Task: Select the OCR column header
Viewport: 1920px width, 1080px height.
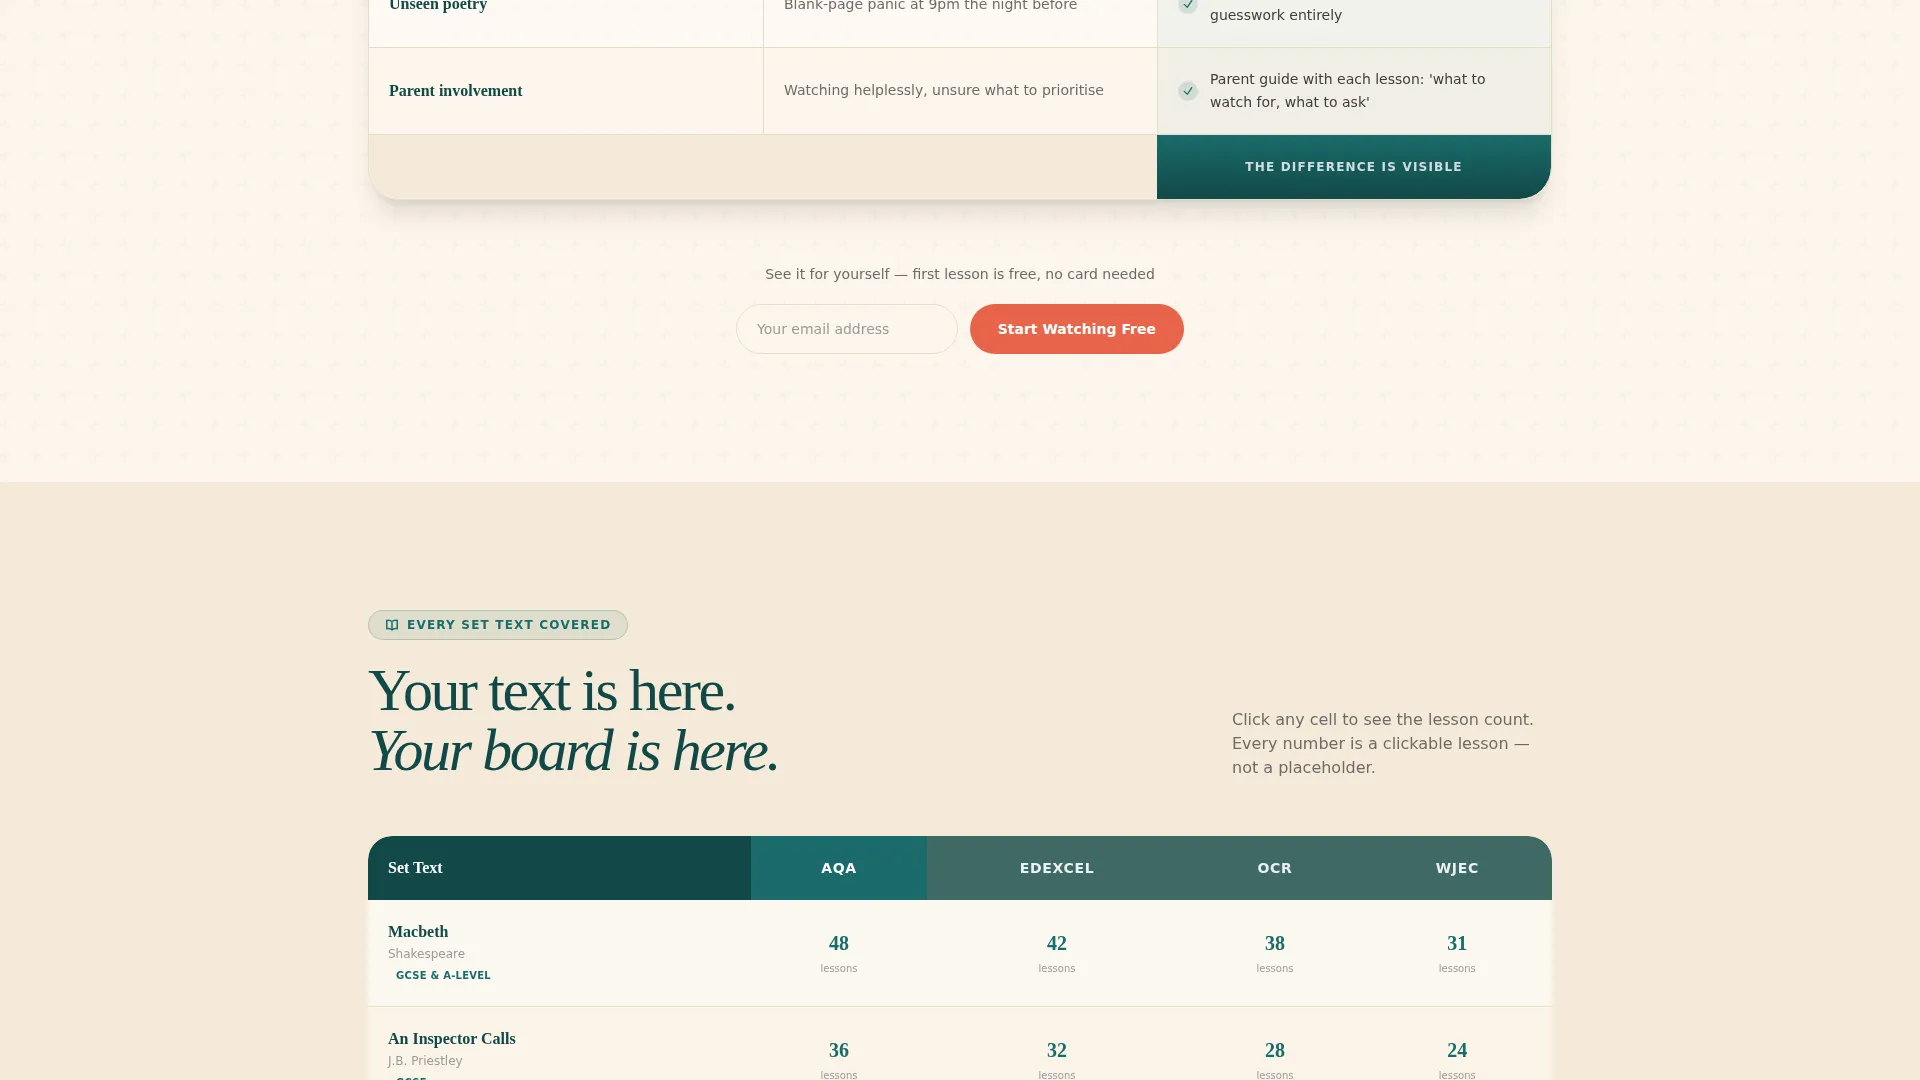Action: pos(1275,868)
